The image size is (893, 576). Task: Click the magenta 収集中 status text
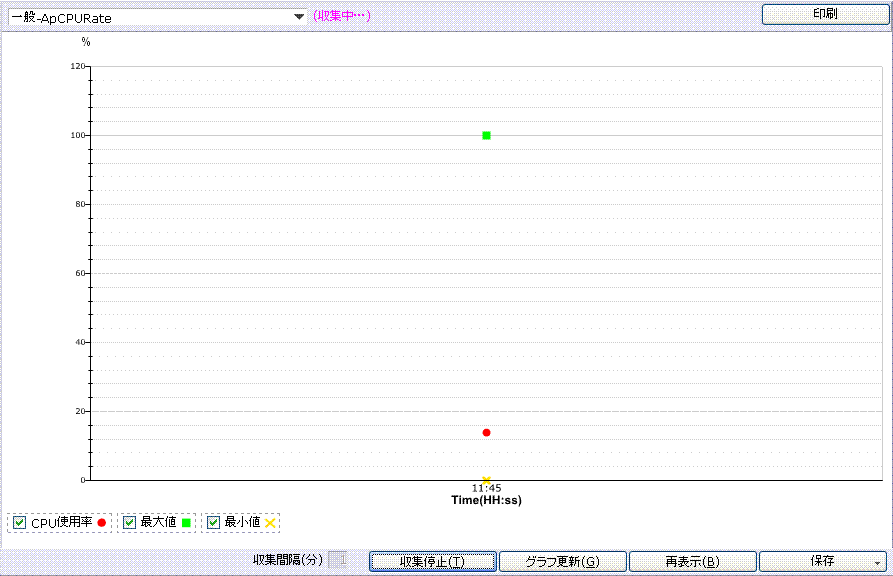(342, 17)
